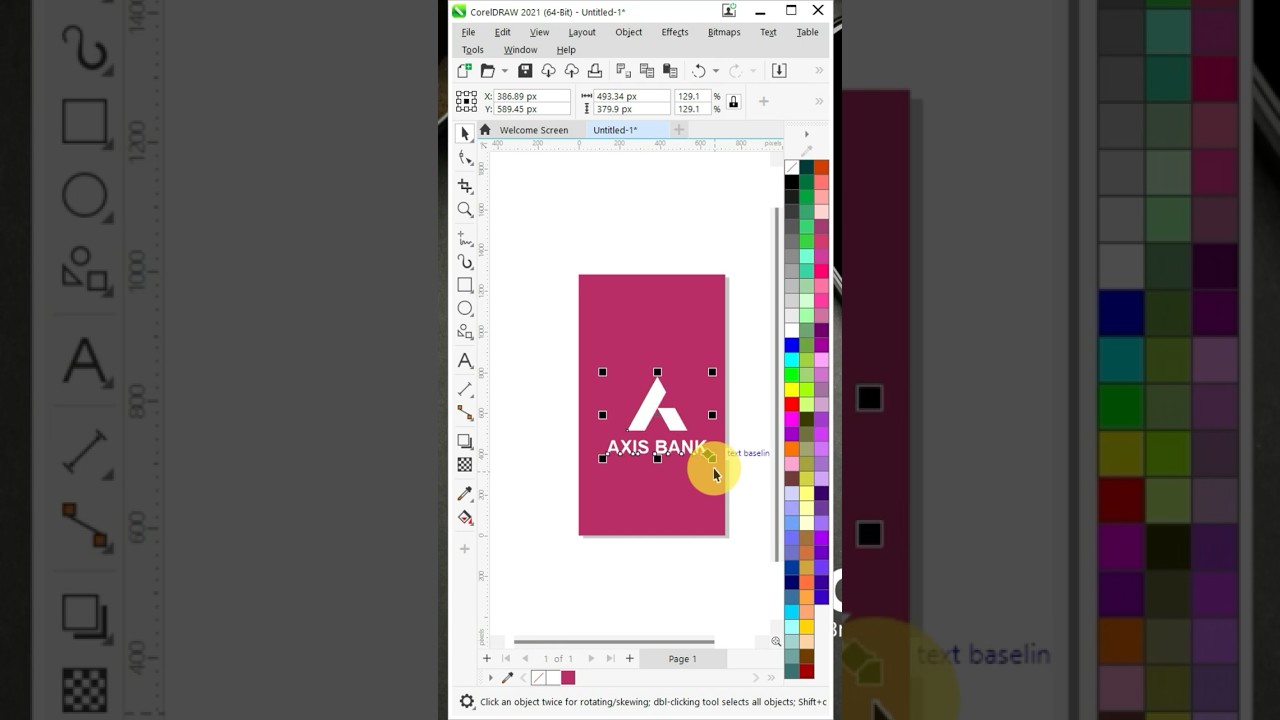Click the Copy icon in toolbar
The image size is (1280, 720).
(646, 71)
